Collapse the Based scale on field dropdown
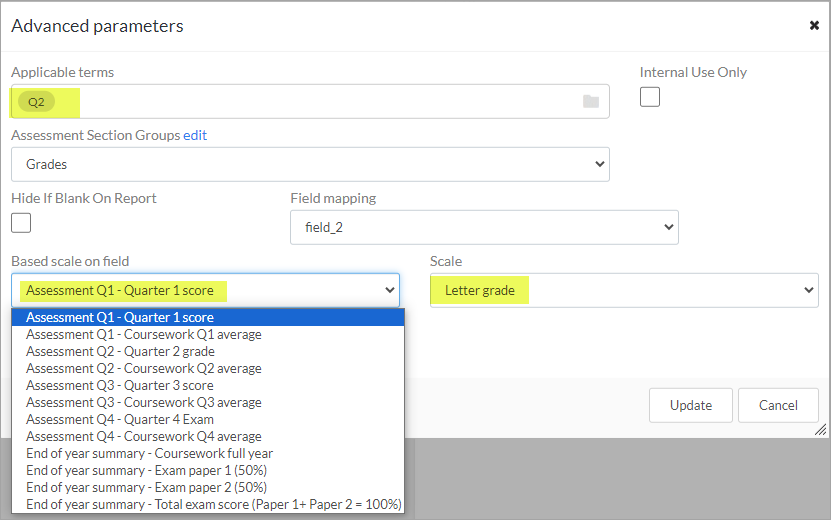Viewport: 831px width, 520px height. coord(205,290)
